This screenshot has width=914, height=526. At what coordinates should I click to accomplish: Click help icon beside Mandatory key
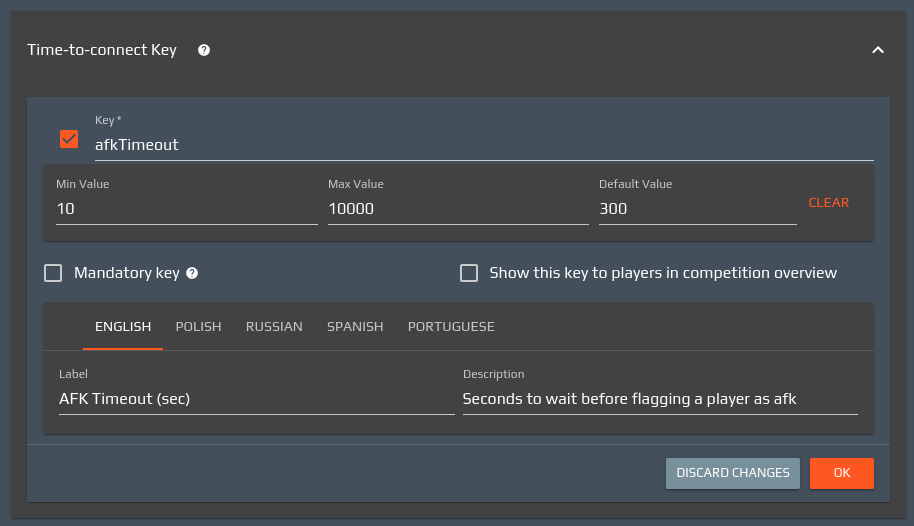coord(192,273)
